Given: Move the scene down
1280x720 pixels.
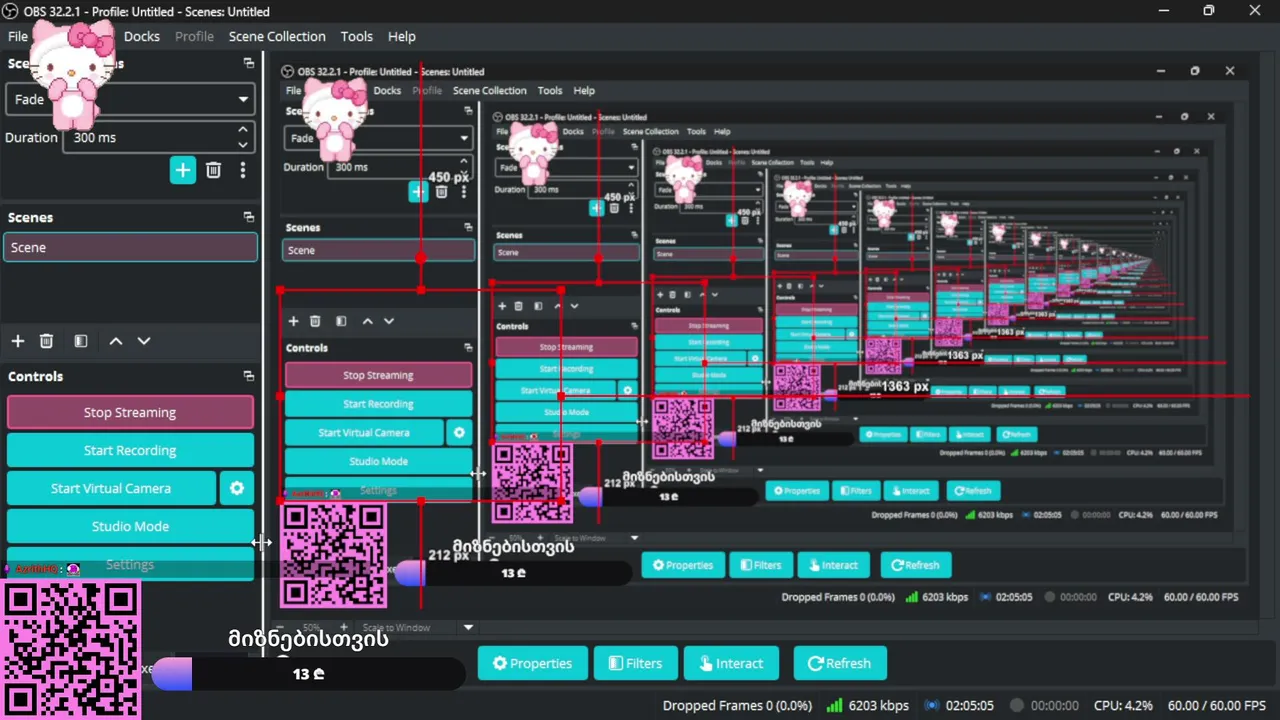Looking at the screenshot, I should click(x=144, y=341).
